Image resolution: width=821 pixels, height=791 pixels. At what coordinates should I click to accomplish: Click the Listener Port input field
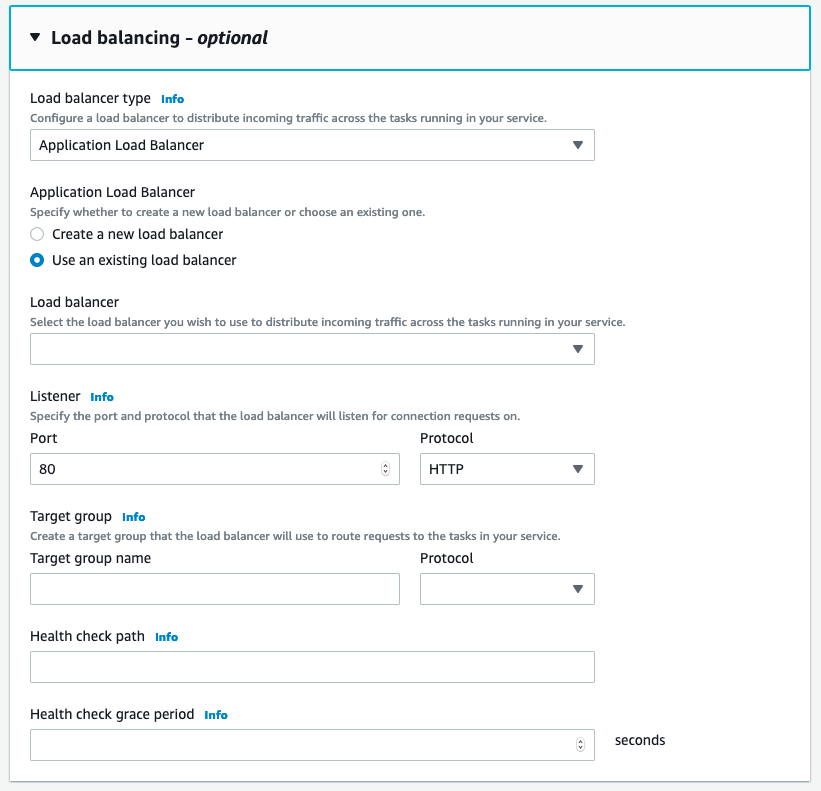[x=205, y=469]
